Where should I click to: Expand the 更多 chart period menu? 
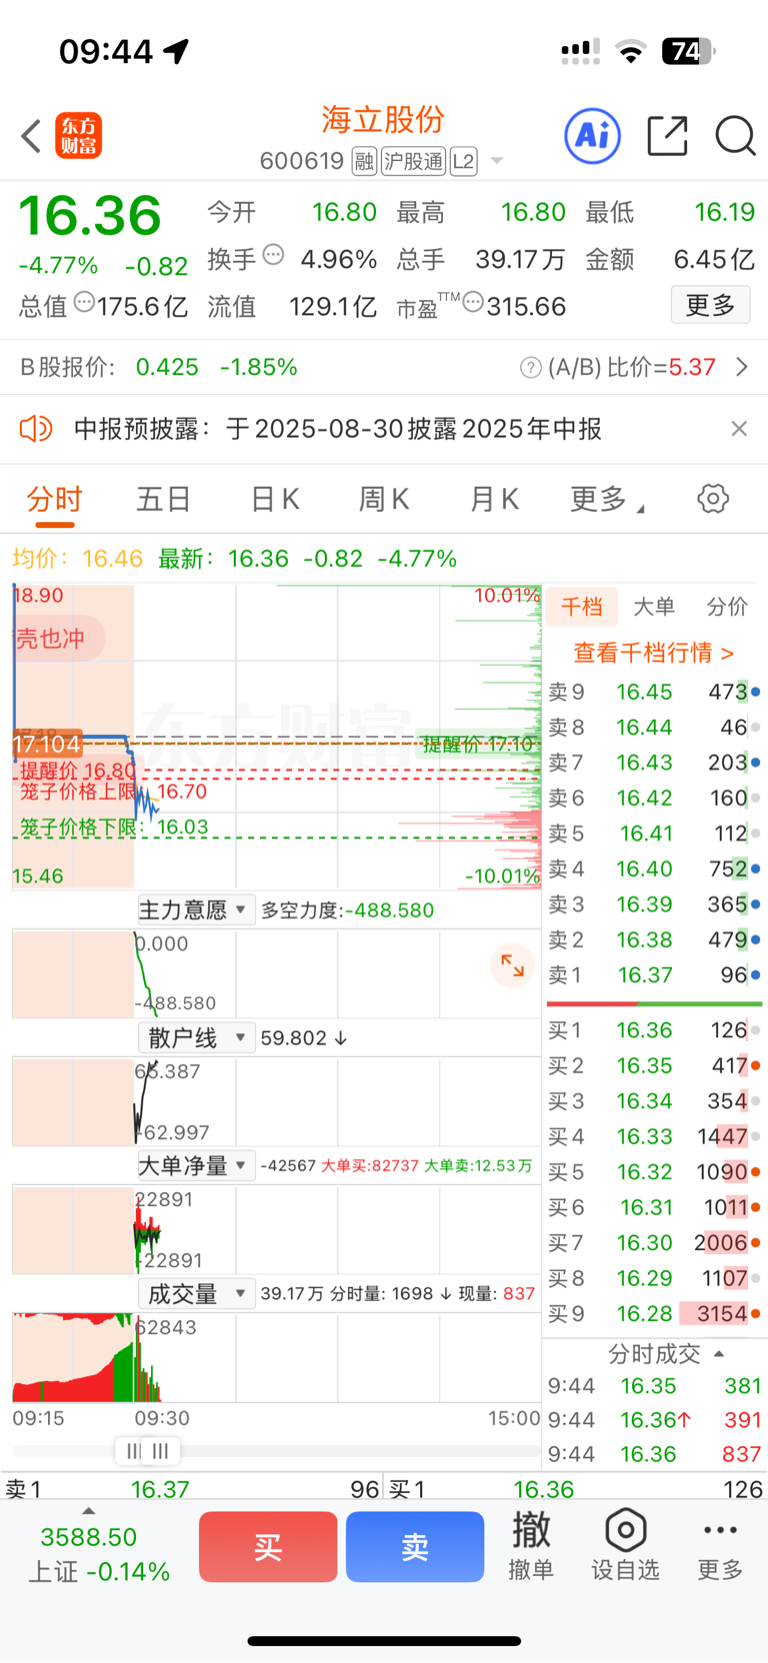pos(606,499)
